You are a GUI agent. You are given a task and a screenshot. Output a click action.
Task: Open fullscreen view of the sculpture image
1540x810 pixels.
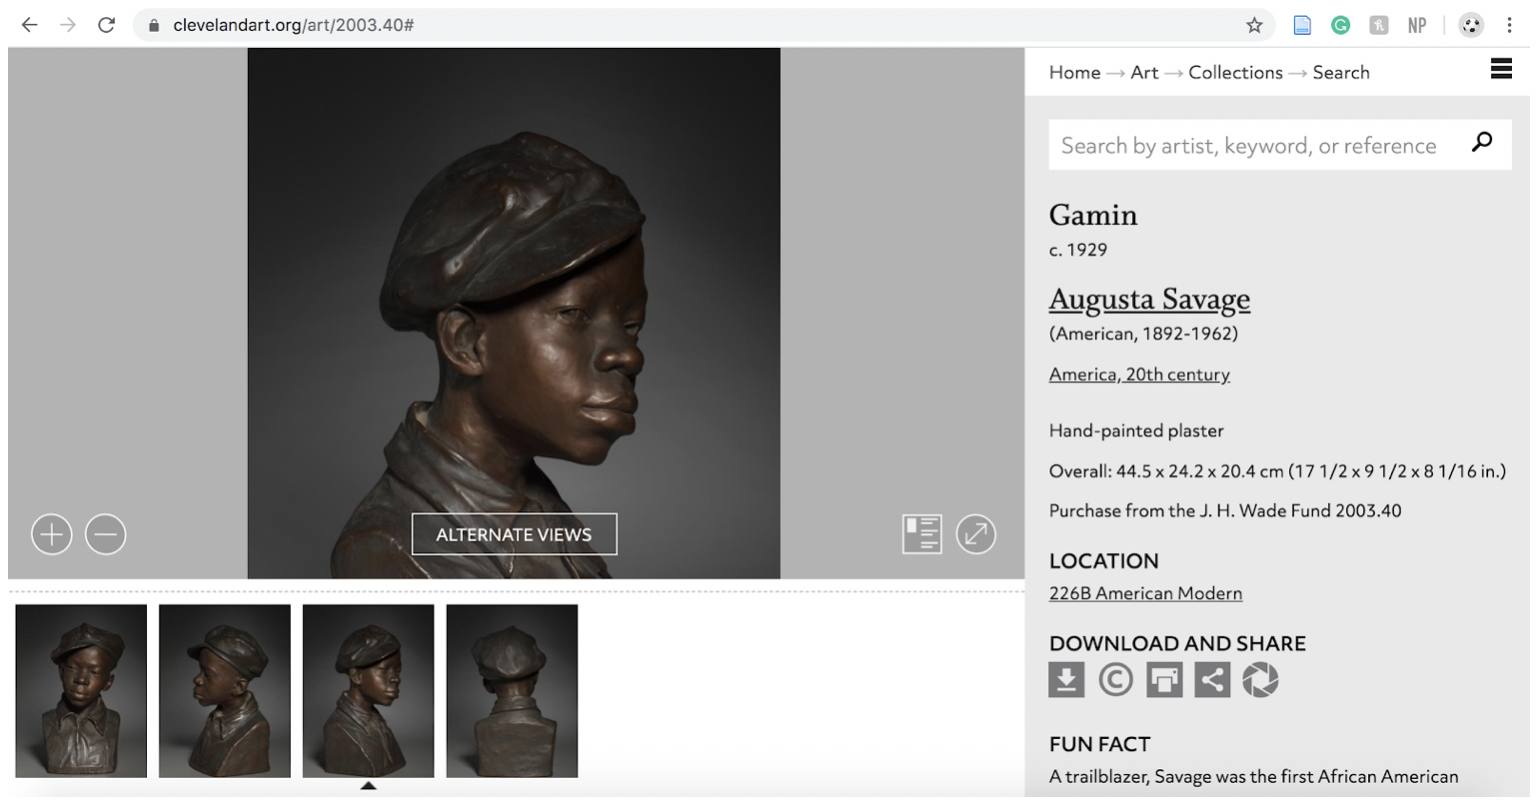pos(975,534)
